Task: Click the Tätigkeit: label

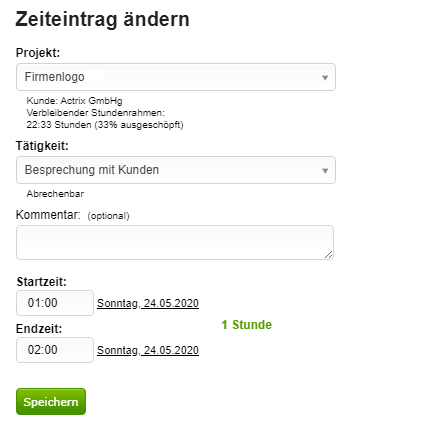Action: [42, 146]
